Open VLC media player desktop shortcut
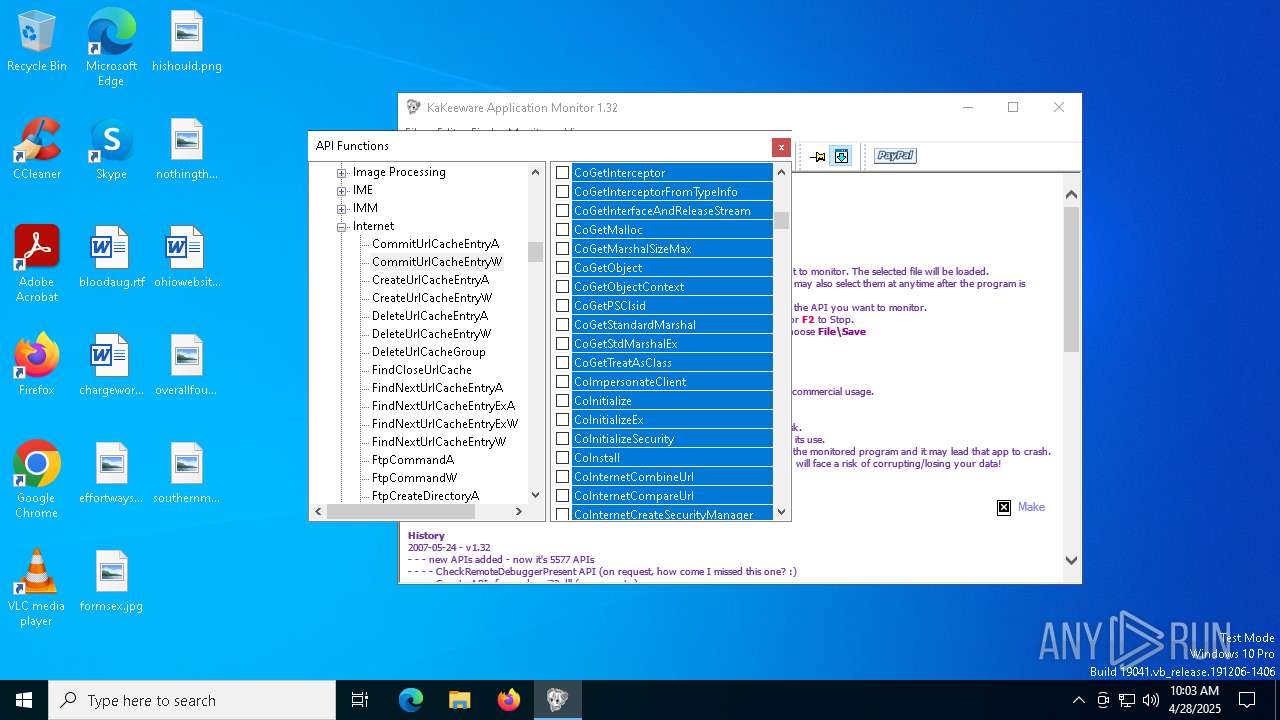Image resolution: width=1280 pixels, height=720 pixels. click(37, 588)
